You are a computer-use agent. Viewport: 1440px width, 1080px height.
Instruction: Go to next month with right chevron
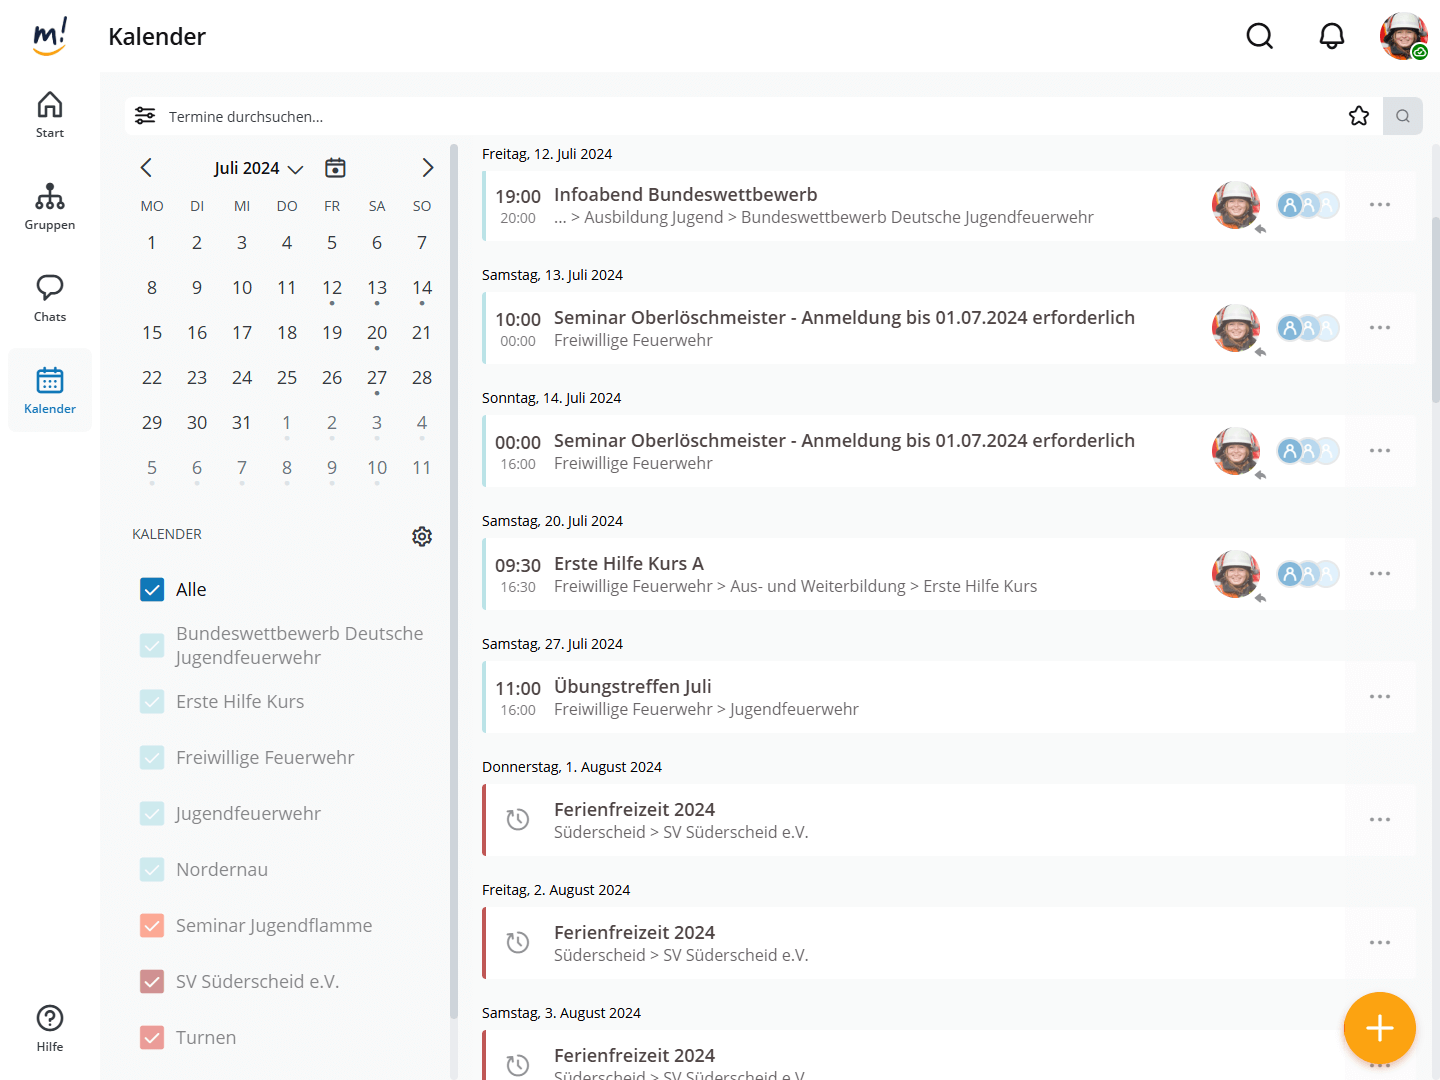click(427, 168)
